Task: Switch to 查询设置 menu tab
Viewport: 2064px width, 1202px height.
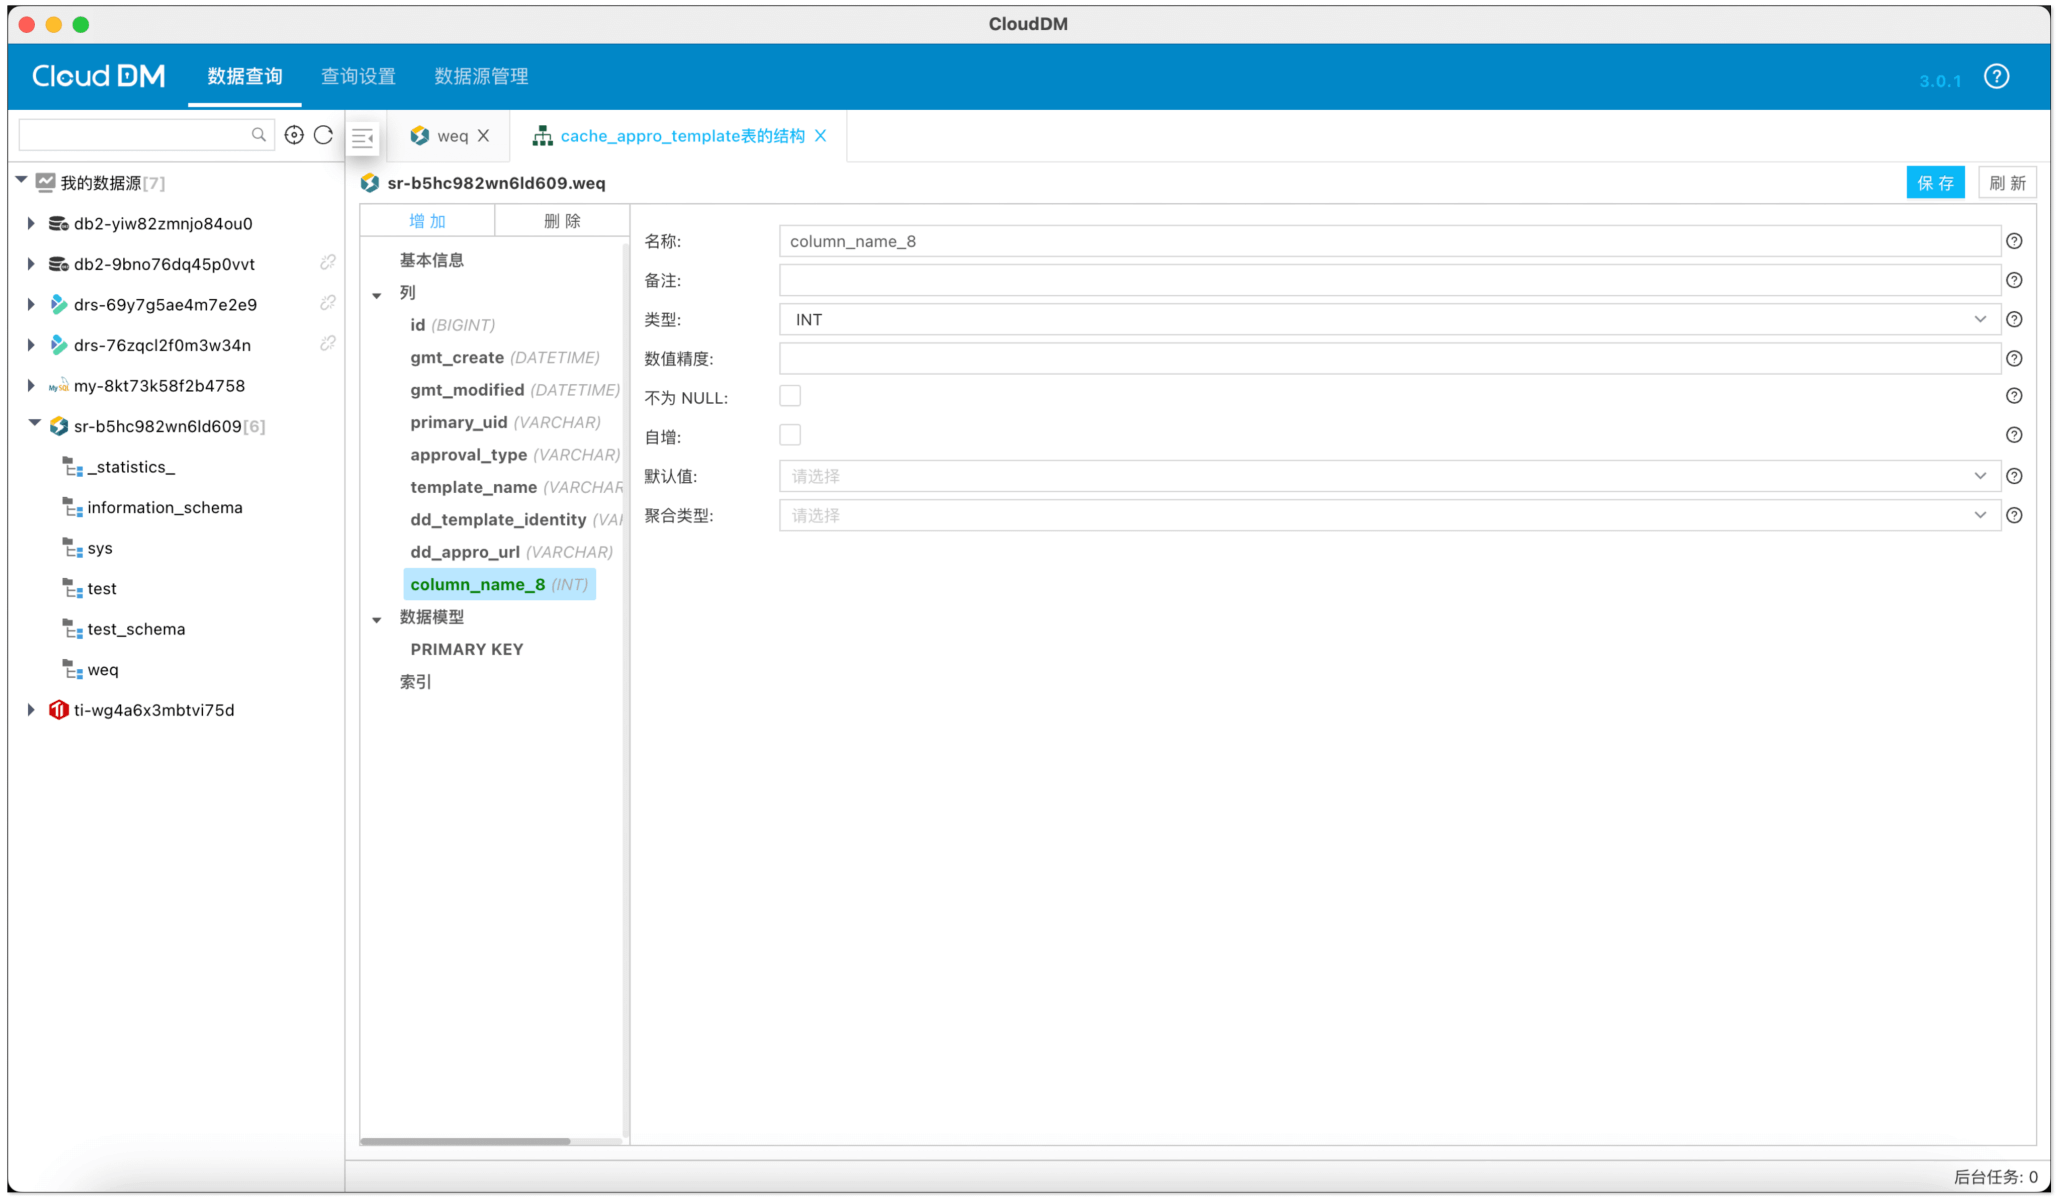Action: pos(358,77)
